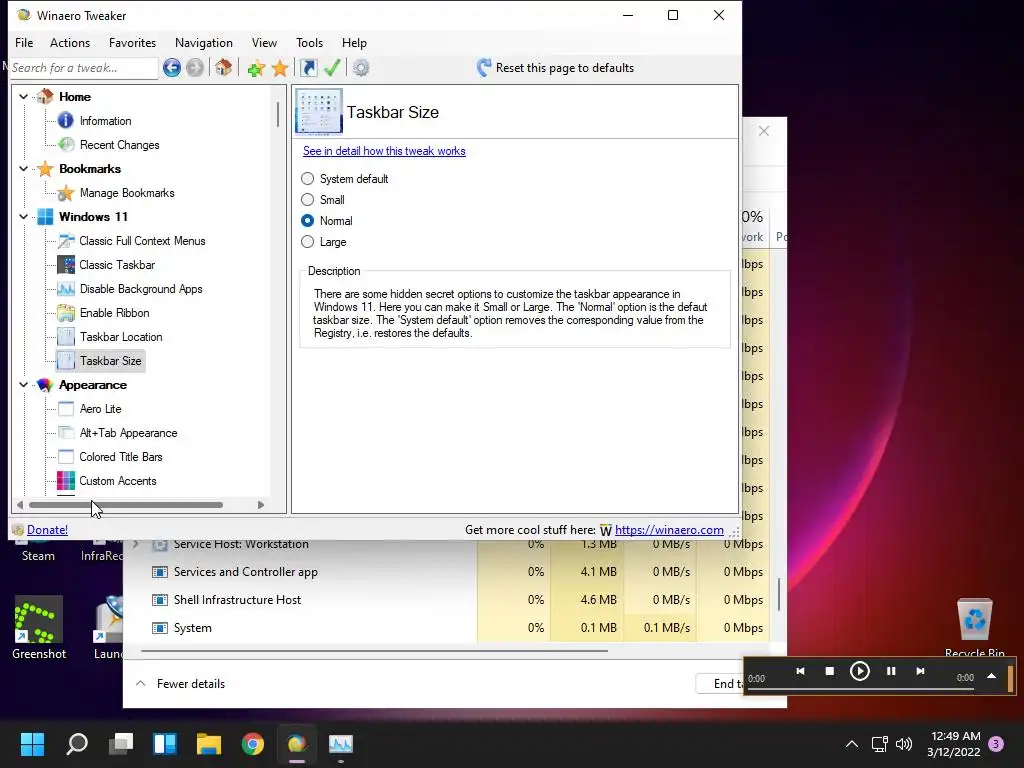This screenshot has height=768, width=1024.
Task: Collapse the Appearance tree node
Action: (24, 385)
